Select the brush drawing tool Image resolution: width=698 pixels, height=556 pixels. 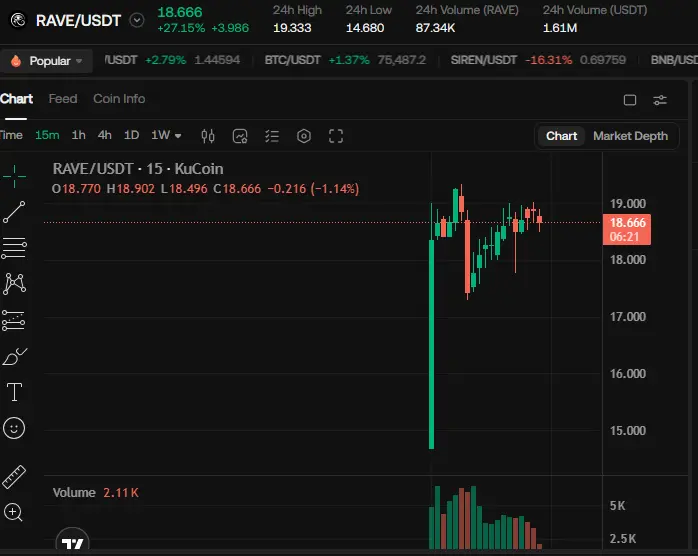coord(14,356)
